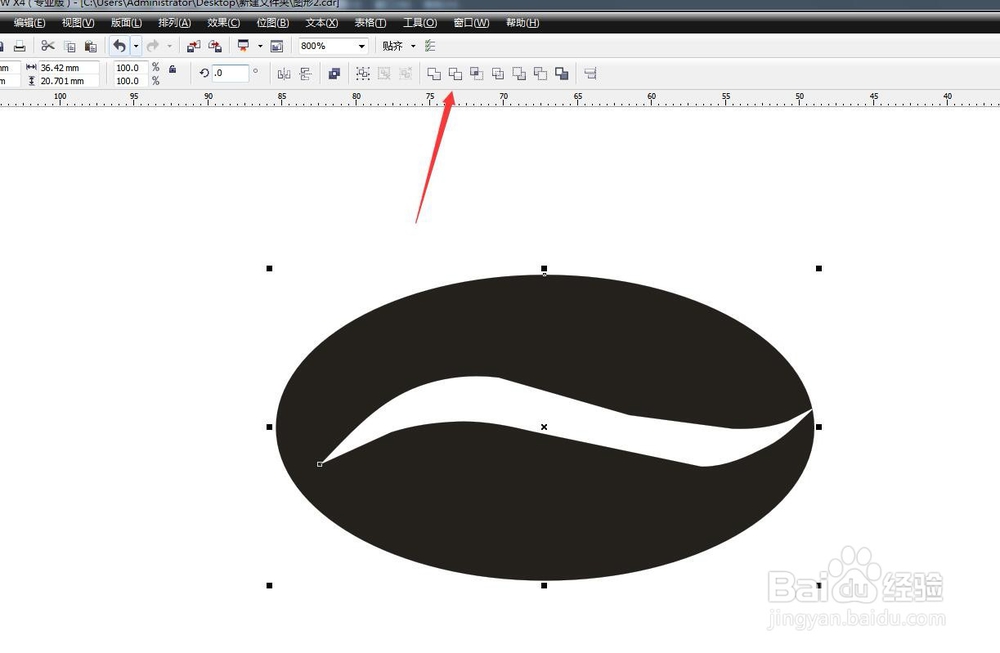Click the bottom-left corner selection handle
The image size is (1000, 653).
tap(269, 585)
